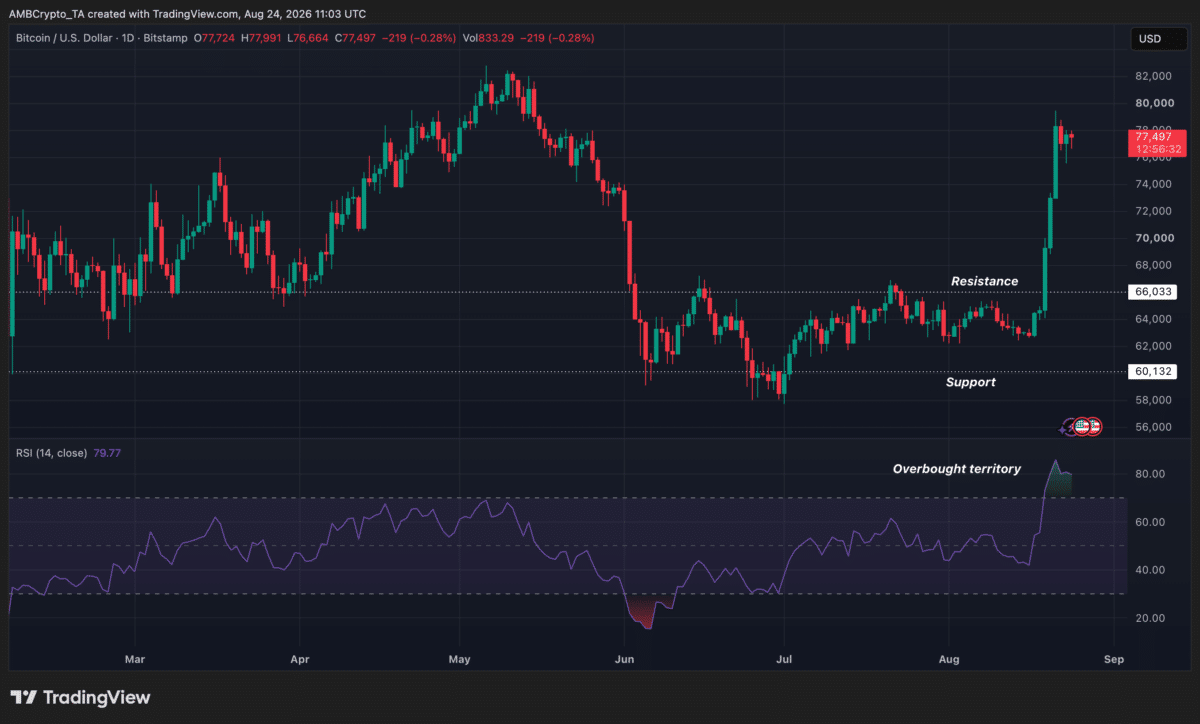The image size is (1200, 724).
Task: Click the 56,000 price axis label
Action: pos(1154,427)
